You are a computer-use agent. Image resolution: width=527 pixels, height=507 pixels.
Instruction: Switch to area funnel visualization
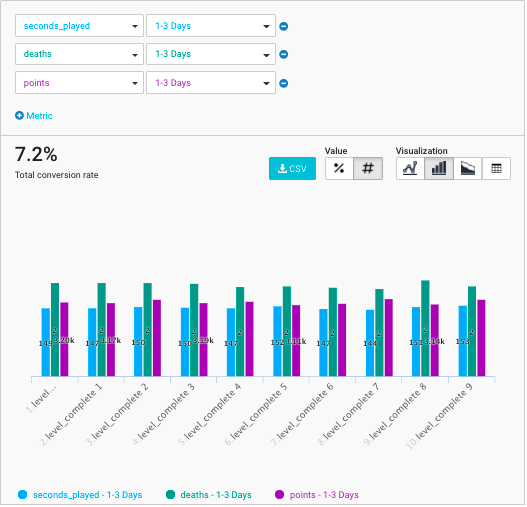(x=469, y=169)
